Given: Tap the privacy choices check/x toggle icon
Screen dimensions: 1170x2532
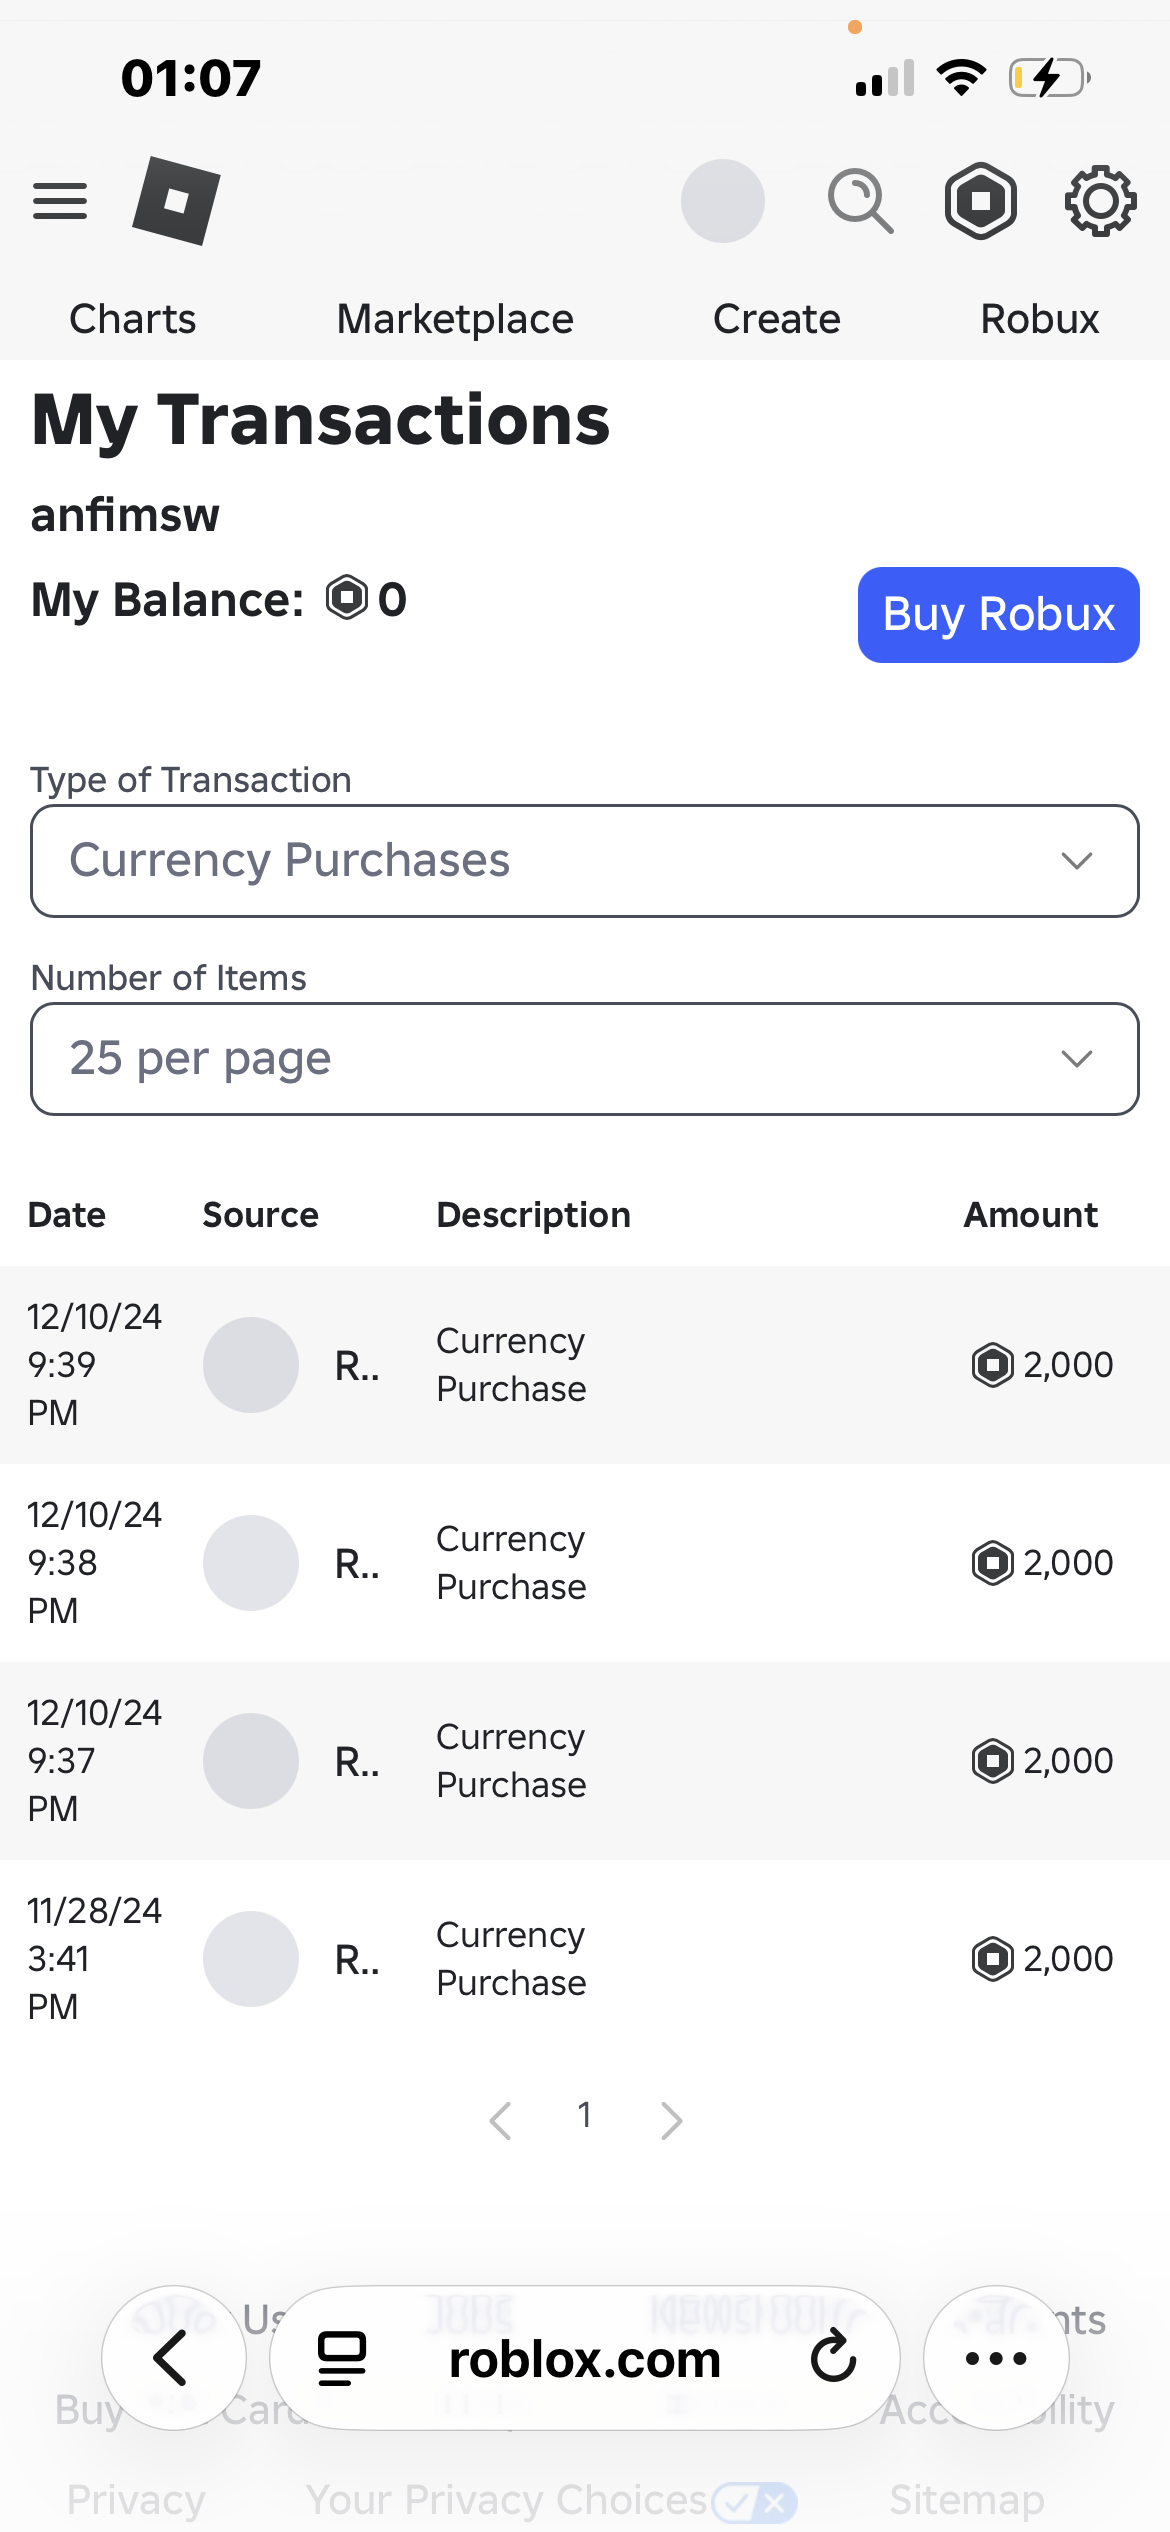Looking at the screenshot, I should pos(755,2502).
